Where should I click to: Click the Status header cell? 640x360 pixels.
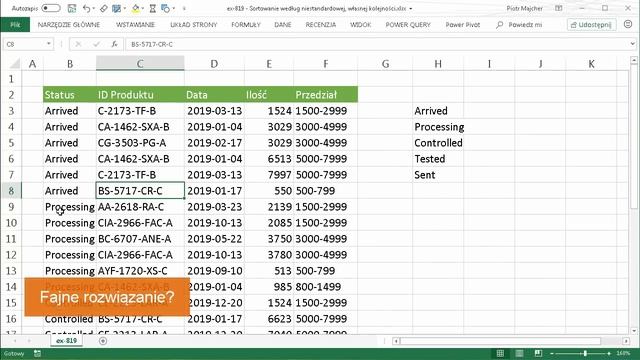point(69,95)
